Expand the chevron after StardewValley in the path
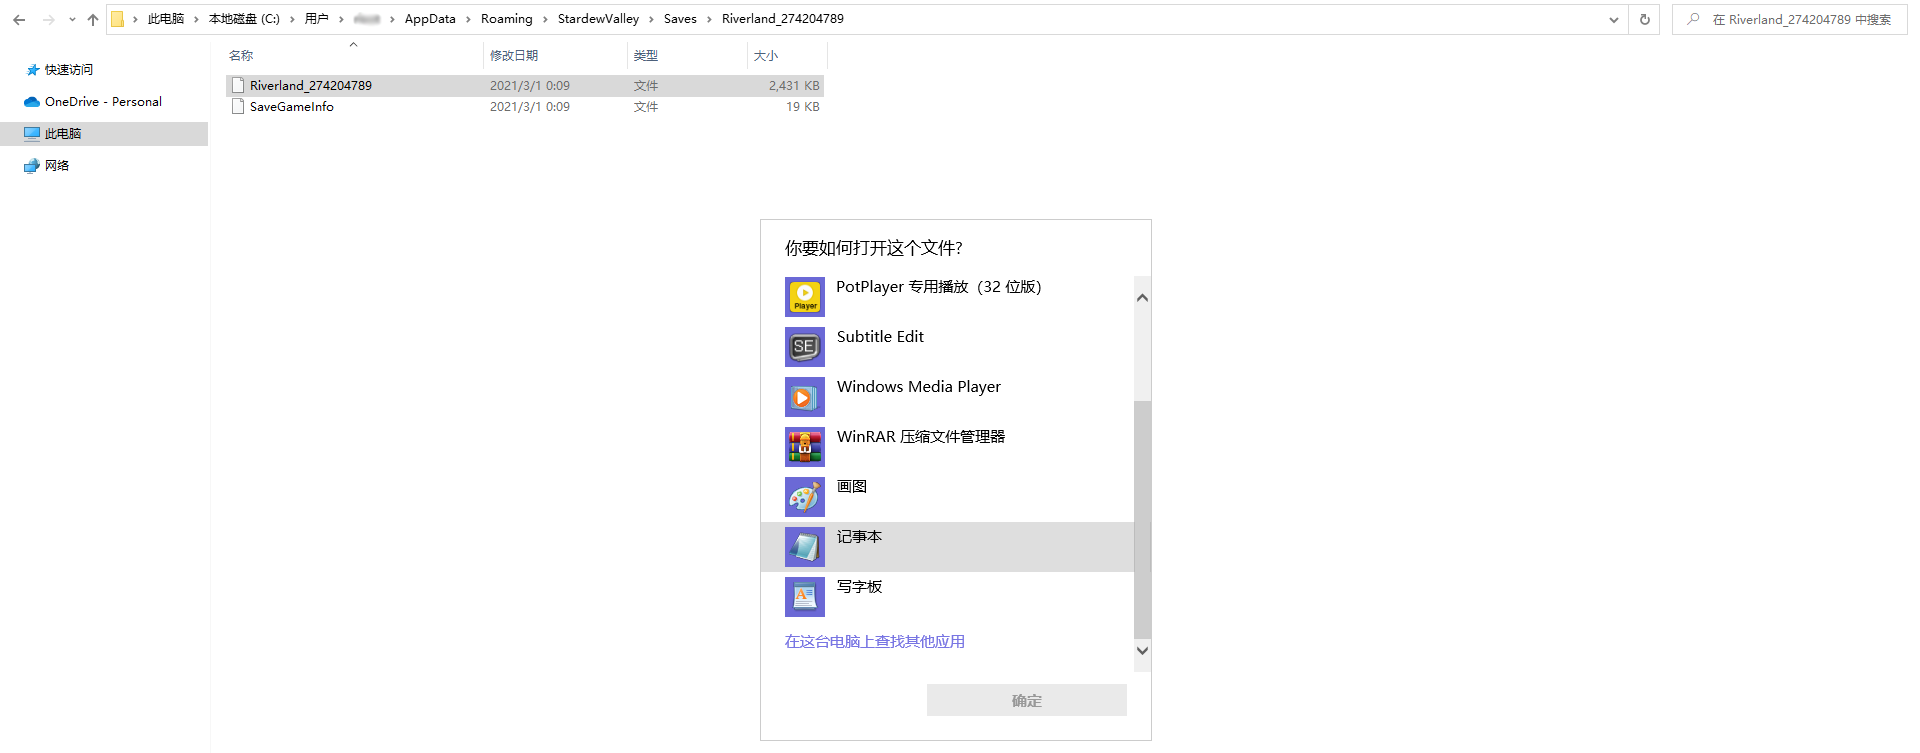 click(x=651, y=19)
